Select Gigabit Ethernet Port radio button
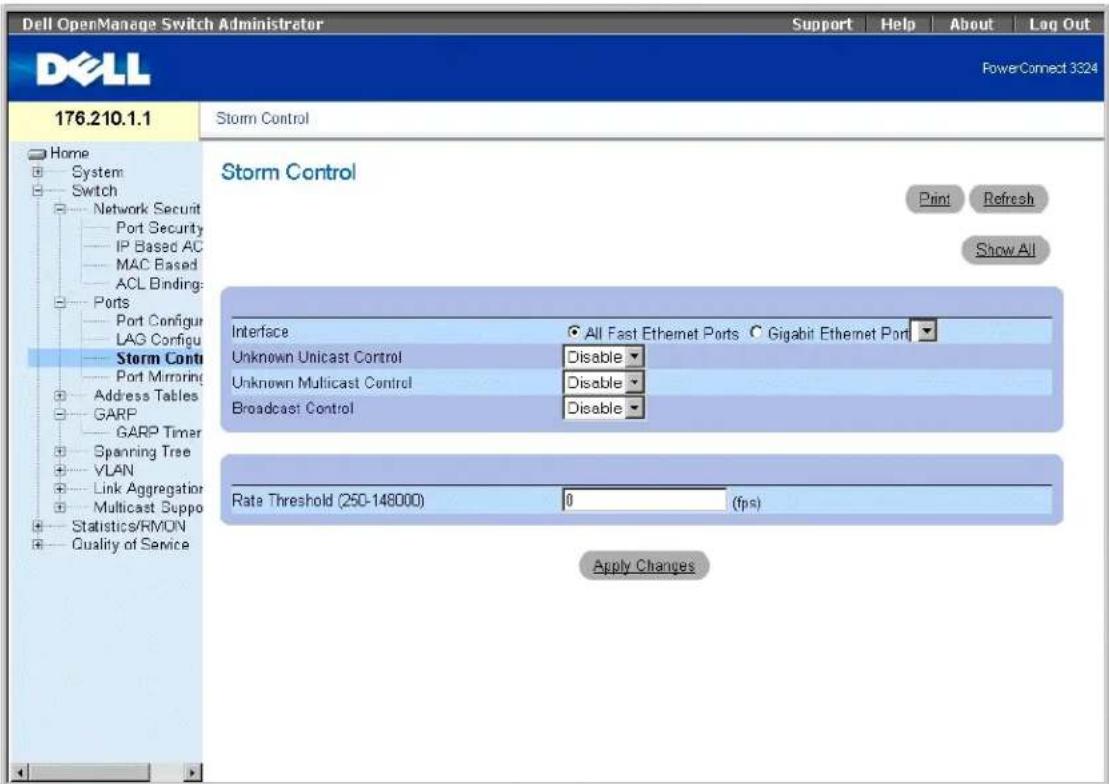 point(756,332)
